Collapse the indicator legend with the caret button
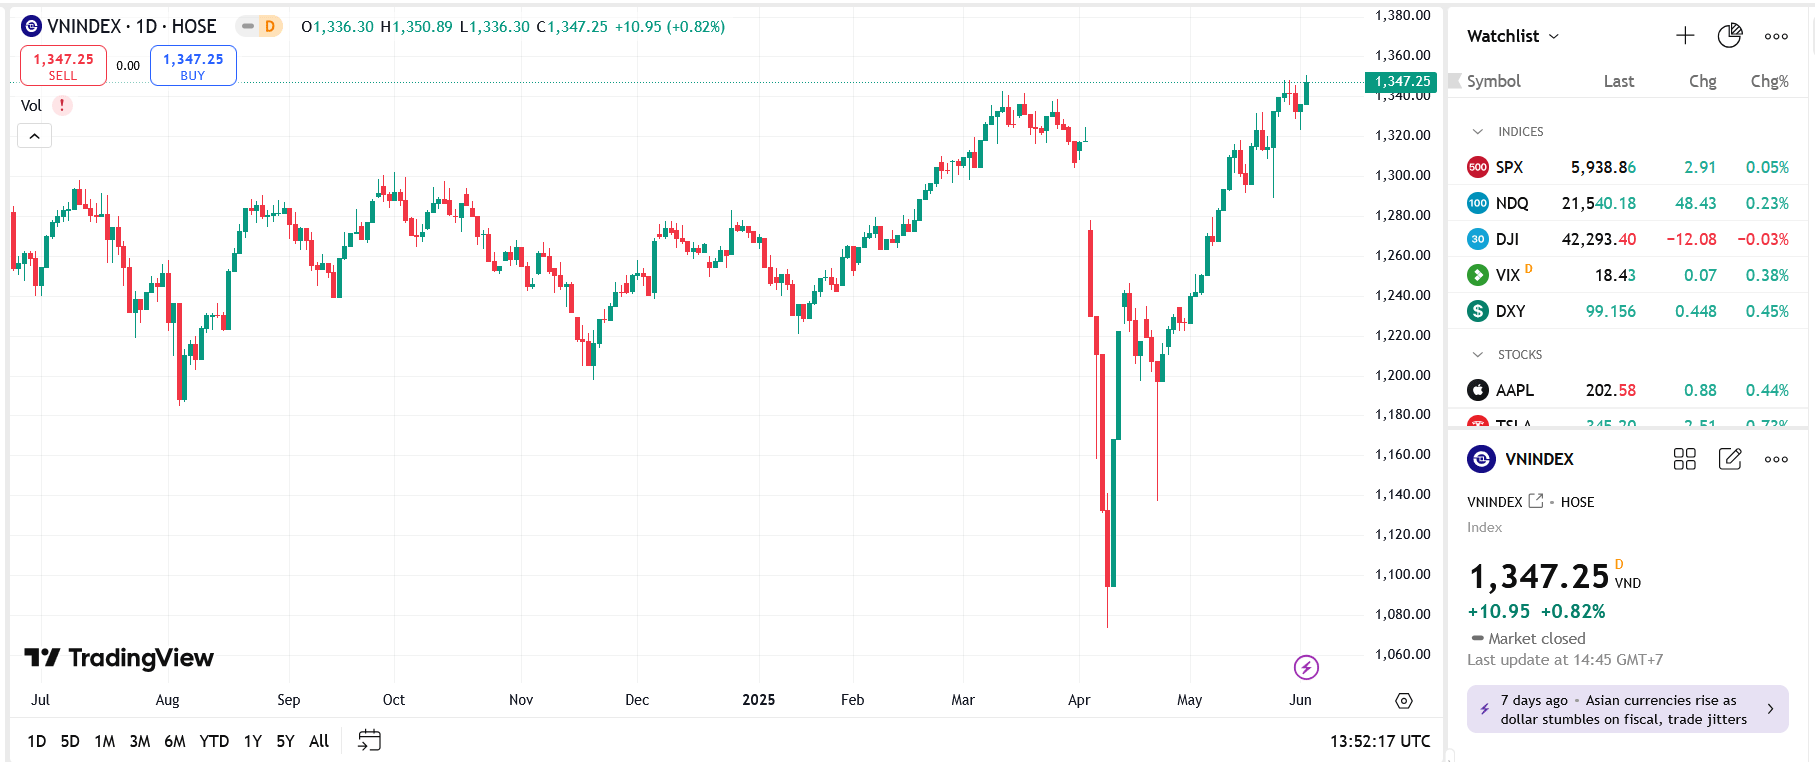This screenshot has width=1815, height=762. tap(34, 136)
